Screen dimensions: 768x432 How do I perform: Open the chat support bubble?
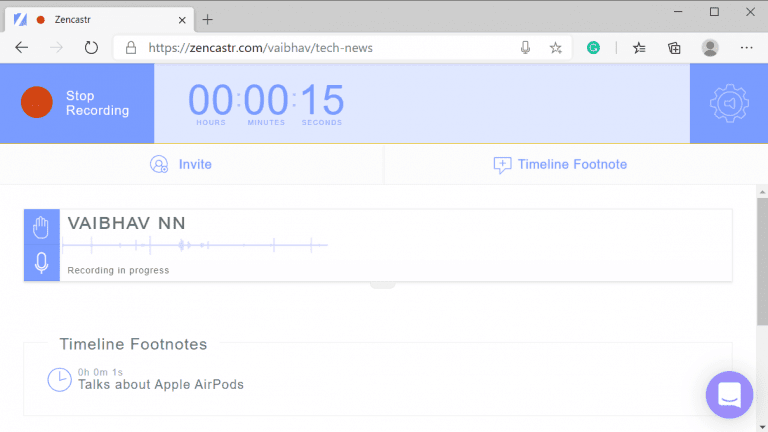729,395
